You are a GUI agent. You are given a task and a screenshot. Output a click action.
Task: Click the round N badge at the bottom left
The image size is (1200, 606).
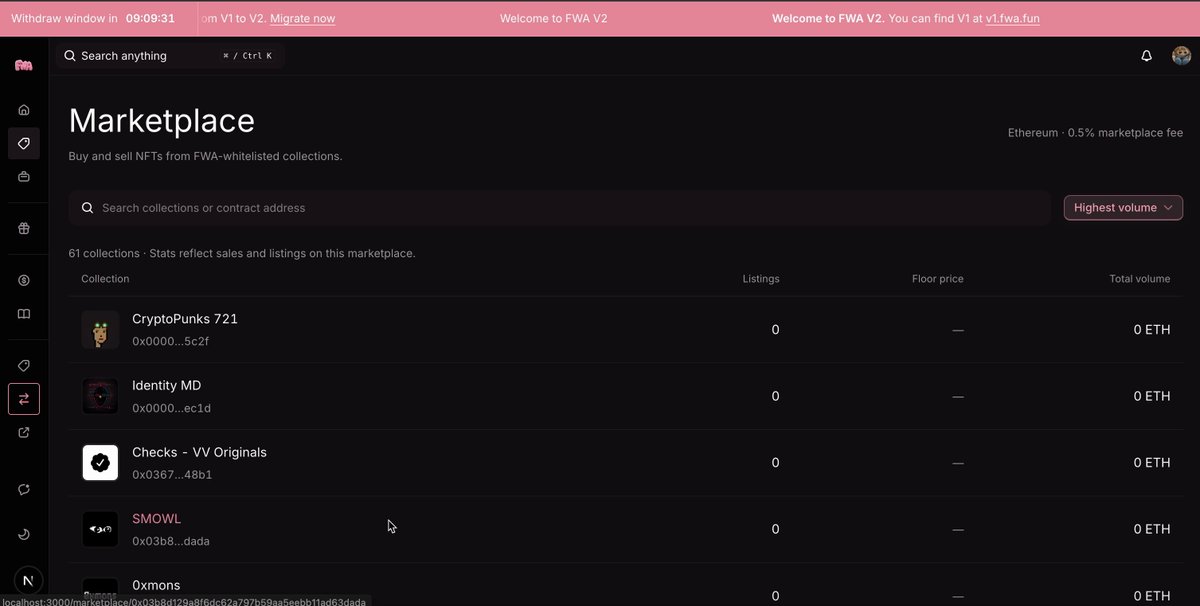(28, 580)
